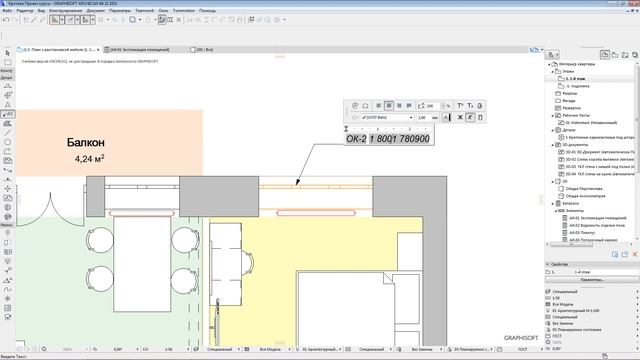Screen dimensions: 640x360
Task: Click the text indent ruler marker
Action: pos(346,129)
